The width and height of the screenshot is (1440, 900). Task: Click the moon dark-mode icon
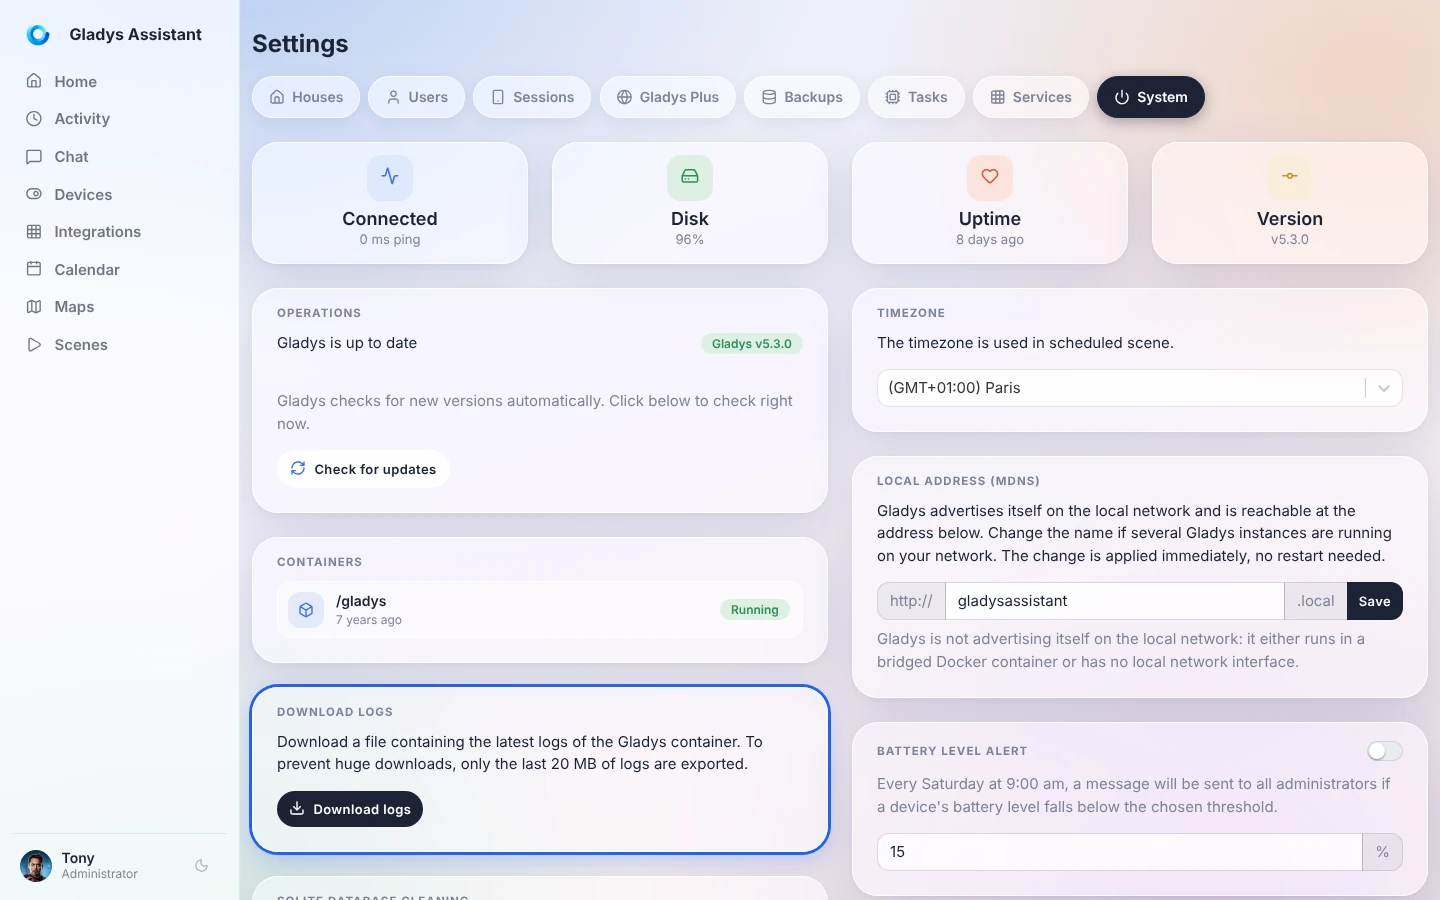(202, 866)
